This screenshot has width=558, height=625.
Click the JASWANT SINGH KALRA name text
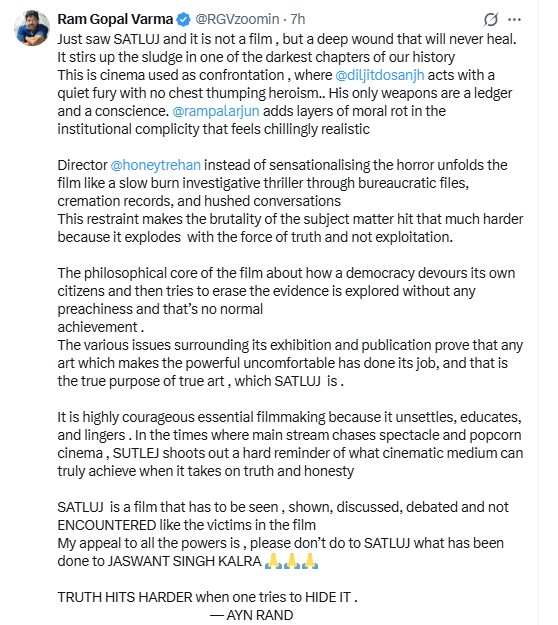coord(185,561)
